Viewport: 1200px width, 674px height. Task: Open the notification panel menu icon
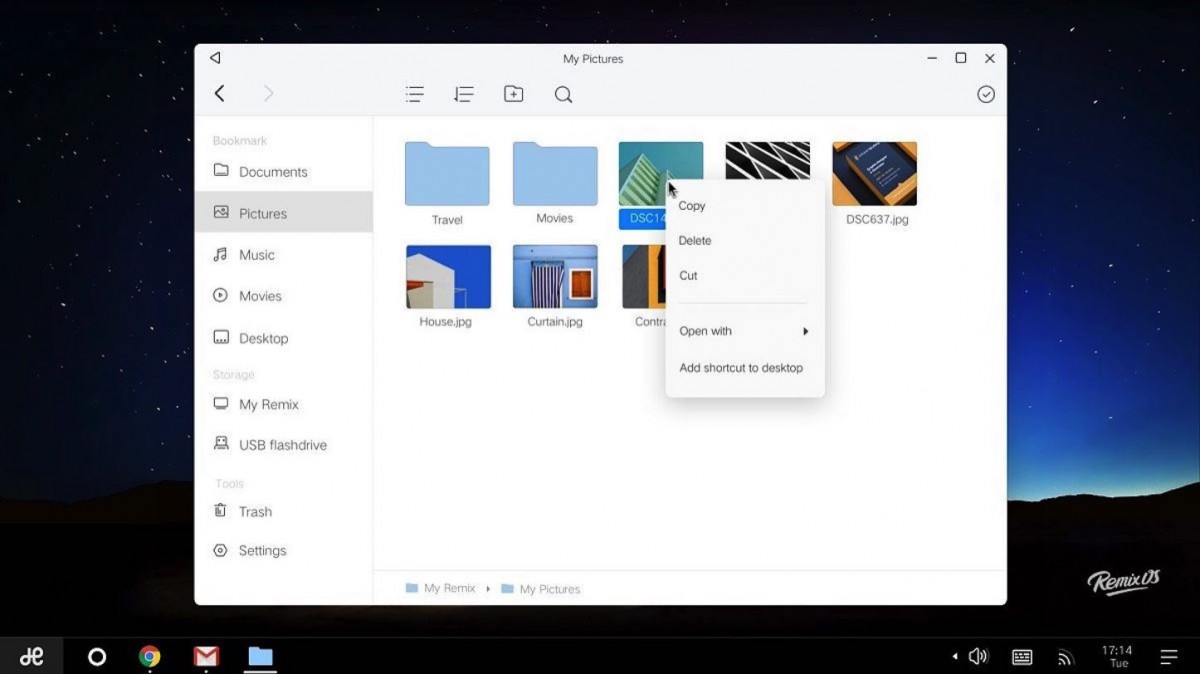coord(1168,657)
